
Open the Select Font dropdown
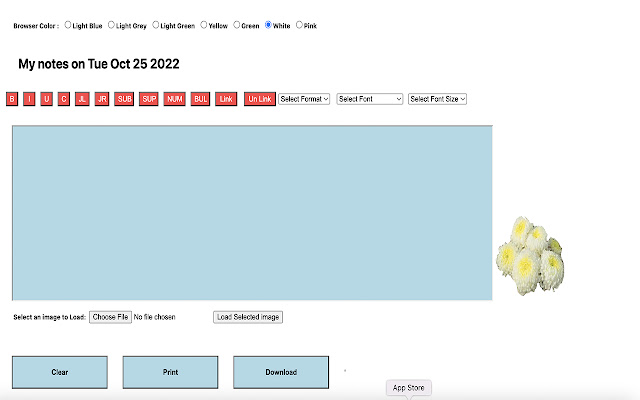[370, 99]
